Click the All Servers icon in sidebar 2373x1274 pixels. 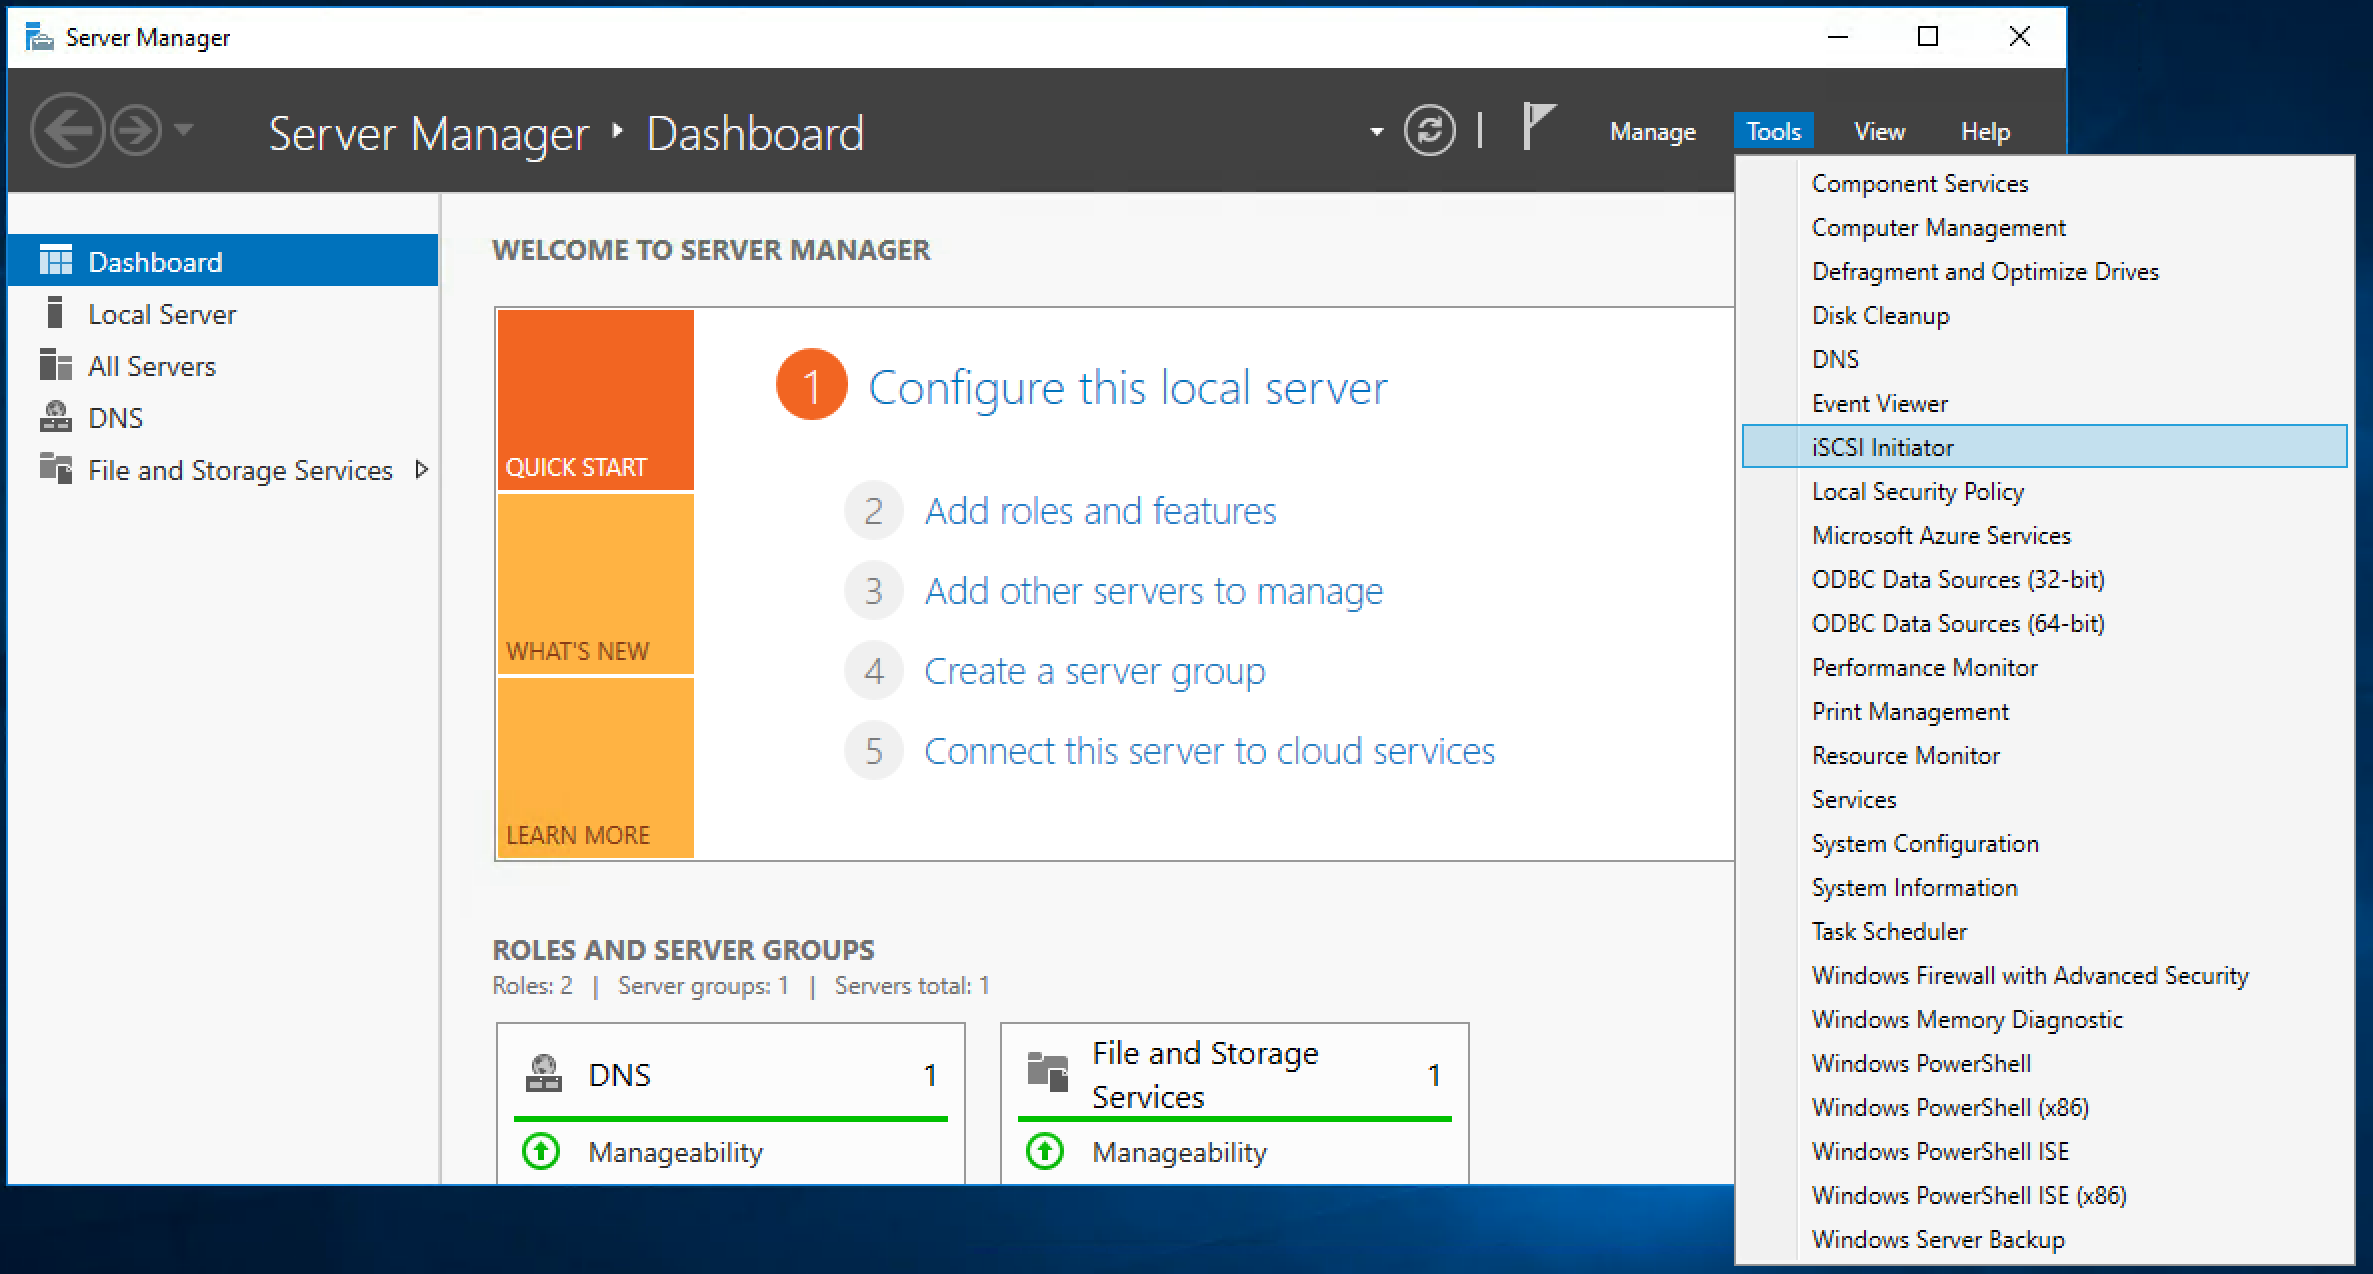56,365
